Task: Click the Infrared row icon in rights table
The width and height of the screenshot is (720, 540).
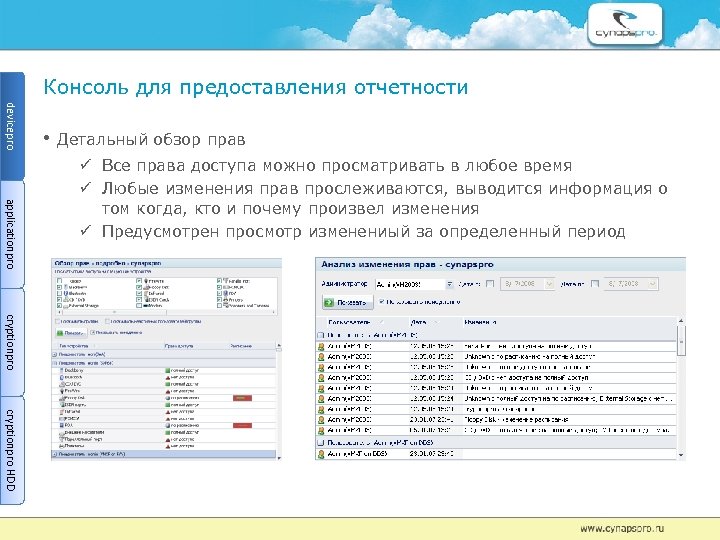Action: 62,411
